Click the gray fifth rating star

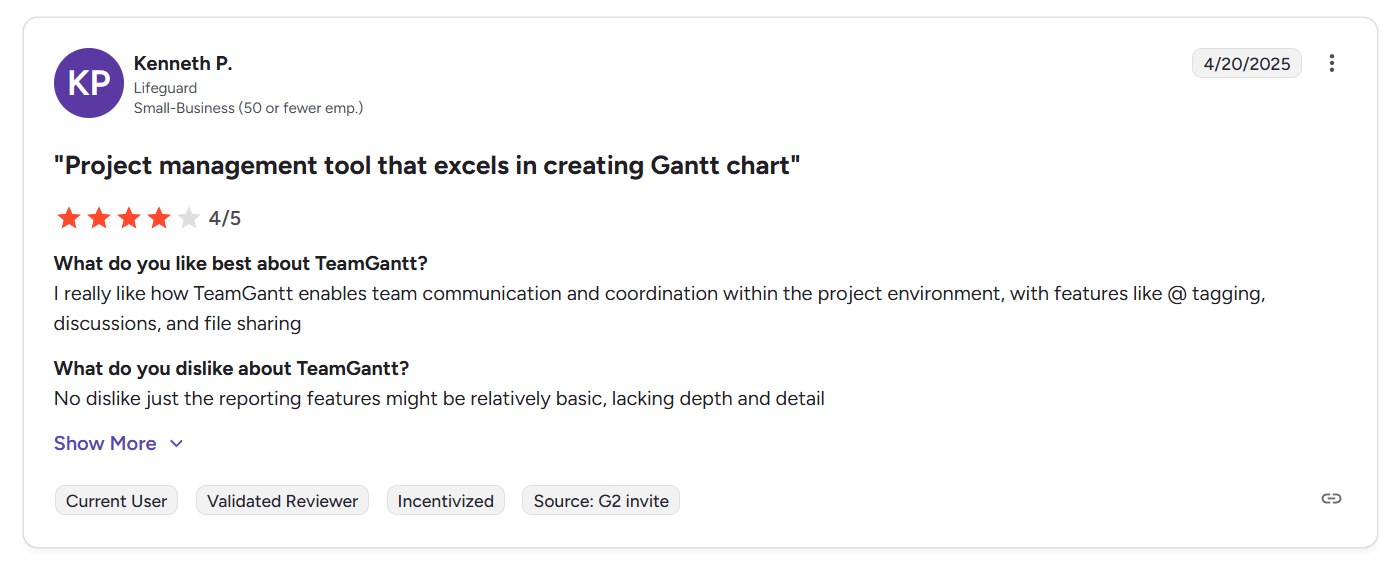click(x=188, y=218)
